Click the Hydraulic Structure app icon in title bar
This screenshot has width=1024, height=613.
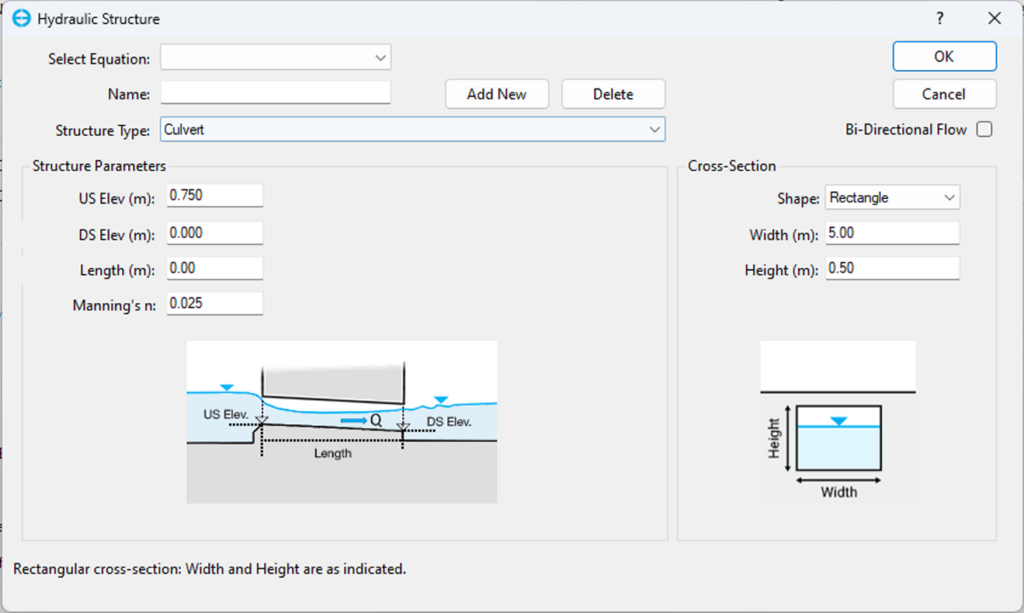(20, 19)
